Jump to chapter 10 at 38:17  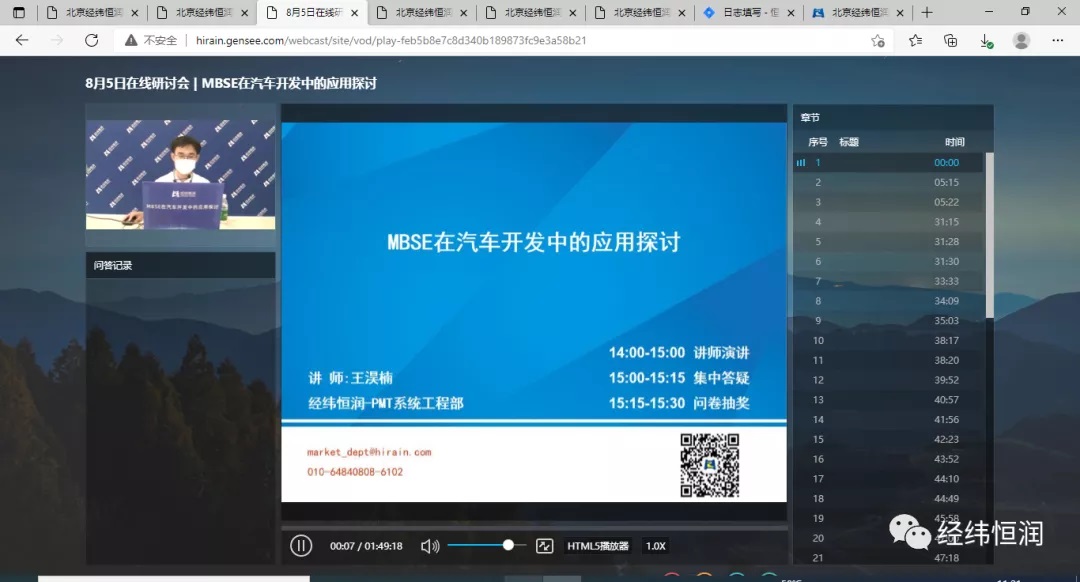(889, 340)
